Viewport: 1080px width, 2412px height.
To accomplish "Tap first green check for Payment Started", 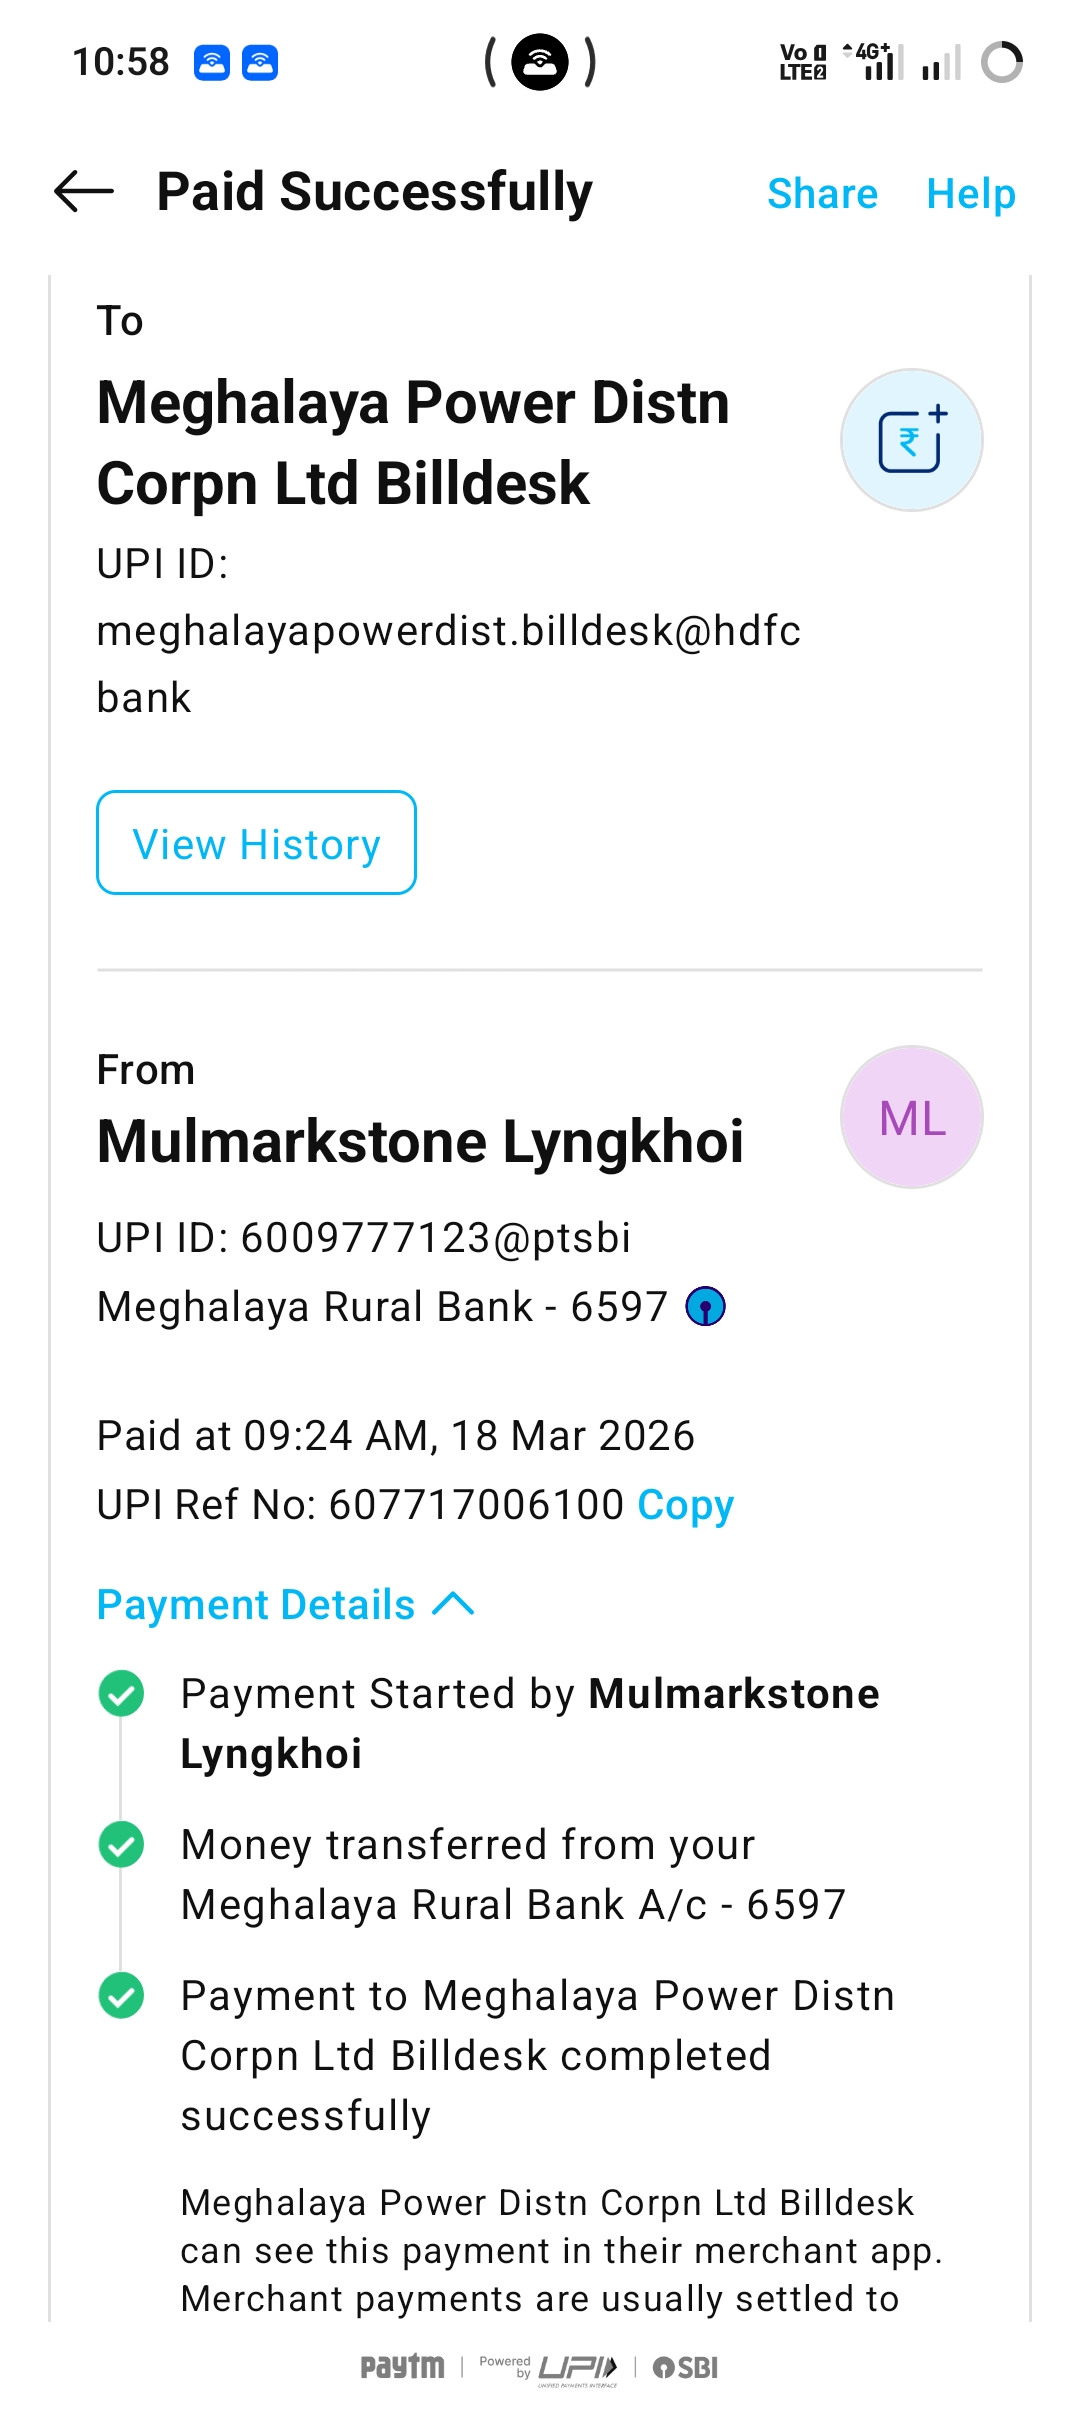I will pos(122,1694).
